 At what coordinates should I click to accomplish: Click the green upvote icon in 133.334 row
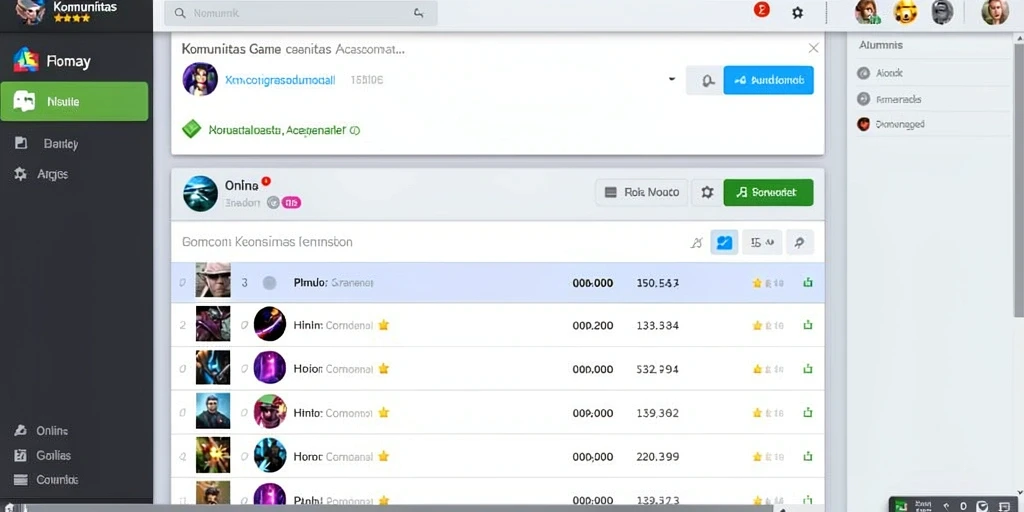tap(808, 325)
